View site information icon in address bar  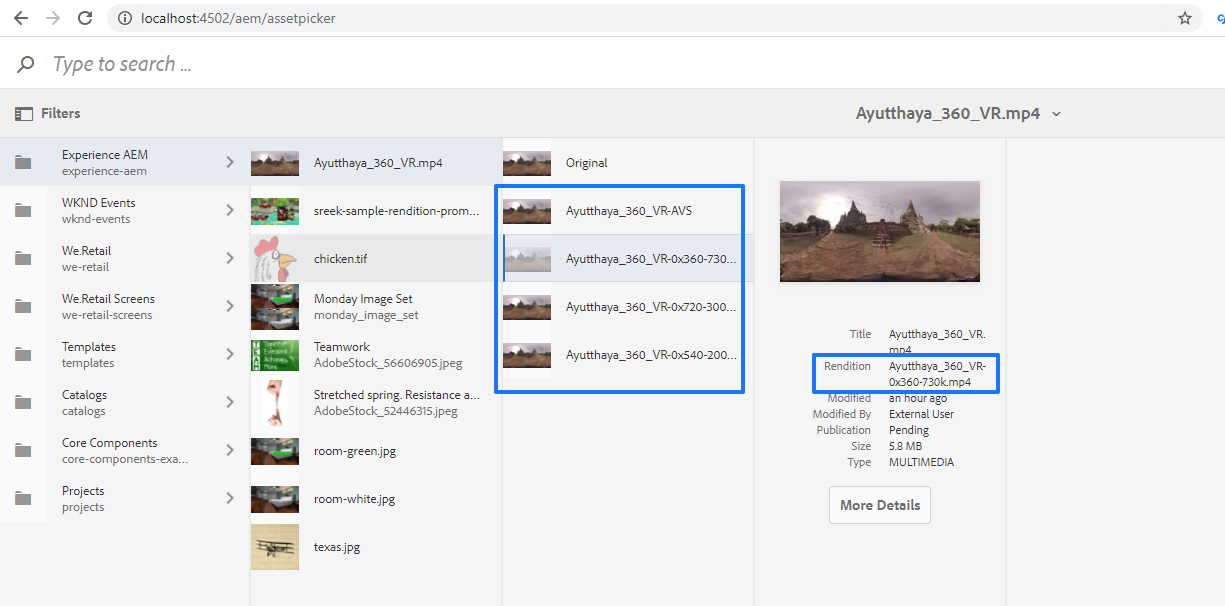tap(124, 18)
